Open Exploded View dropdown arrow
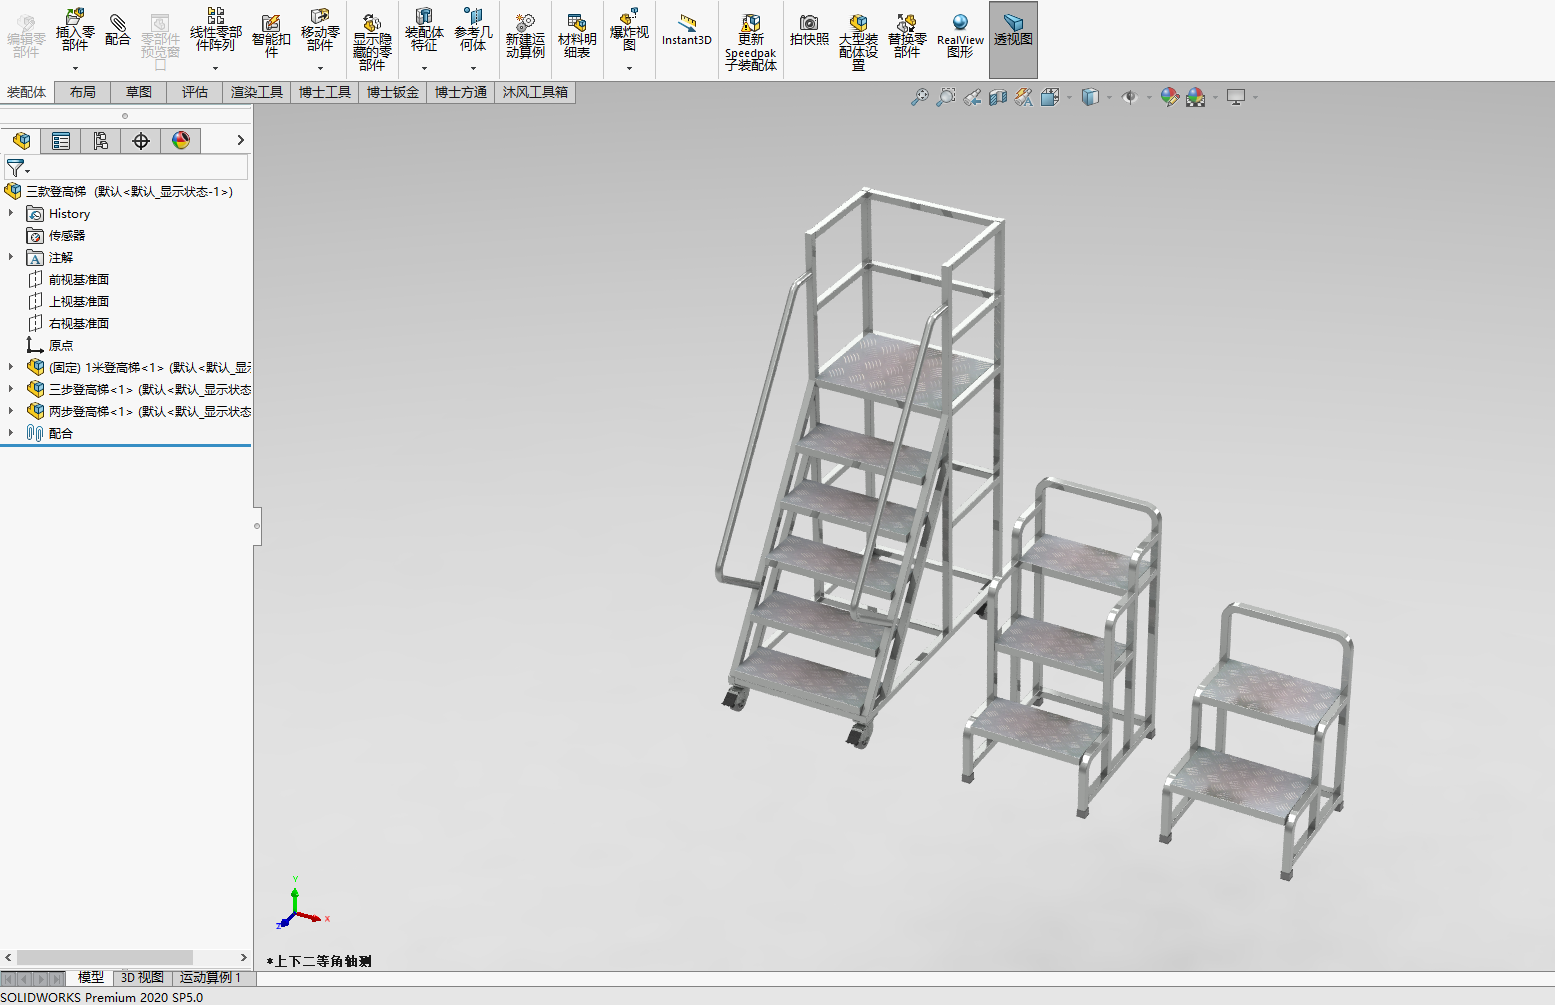The height and width of the screenshot is (1005, 1555). [629, 68]
